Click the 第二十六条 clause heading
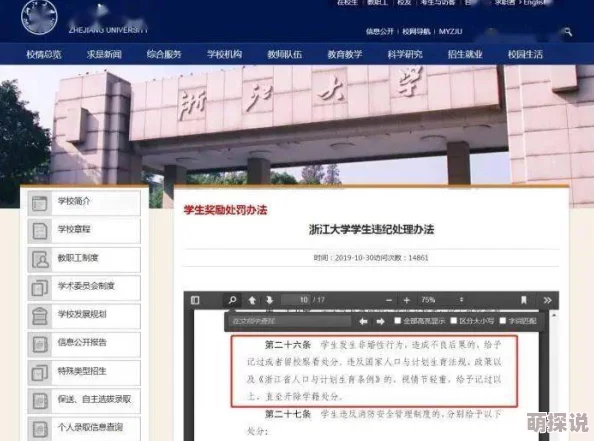 point(288,345)
